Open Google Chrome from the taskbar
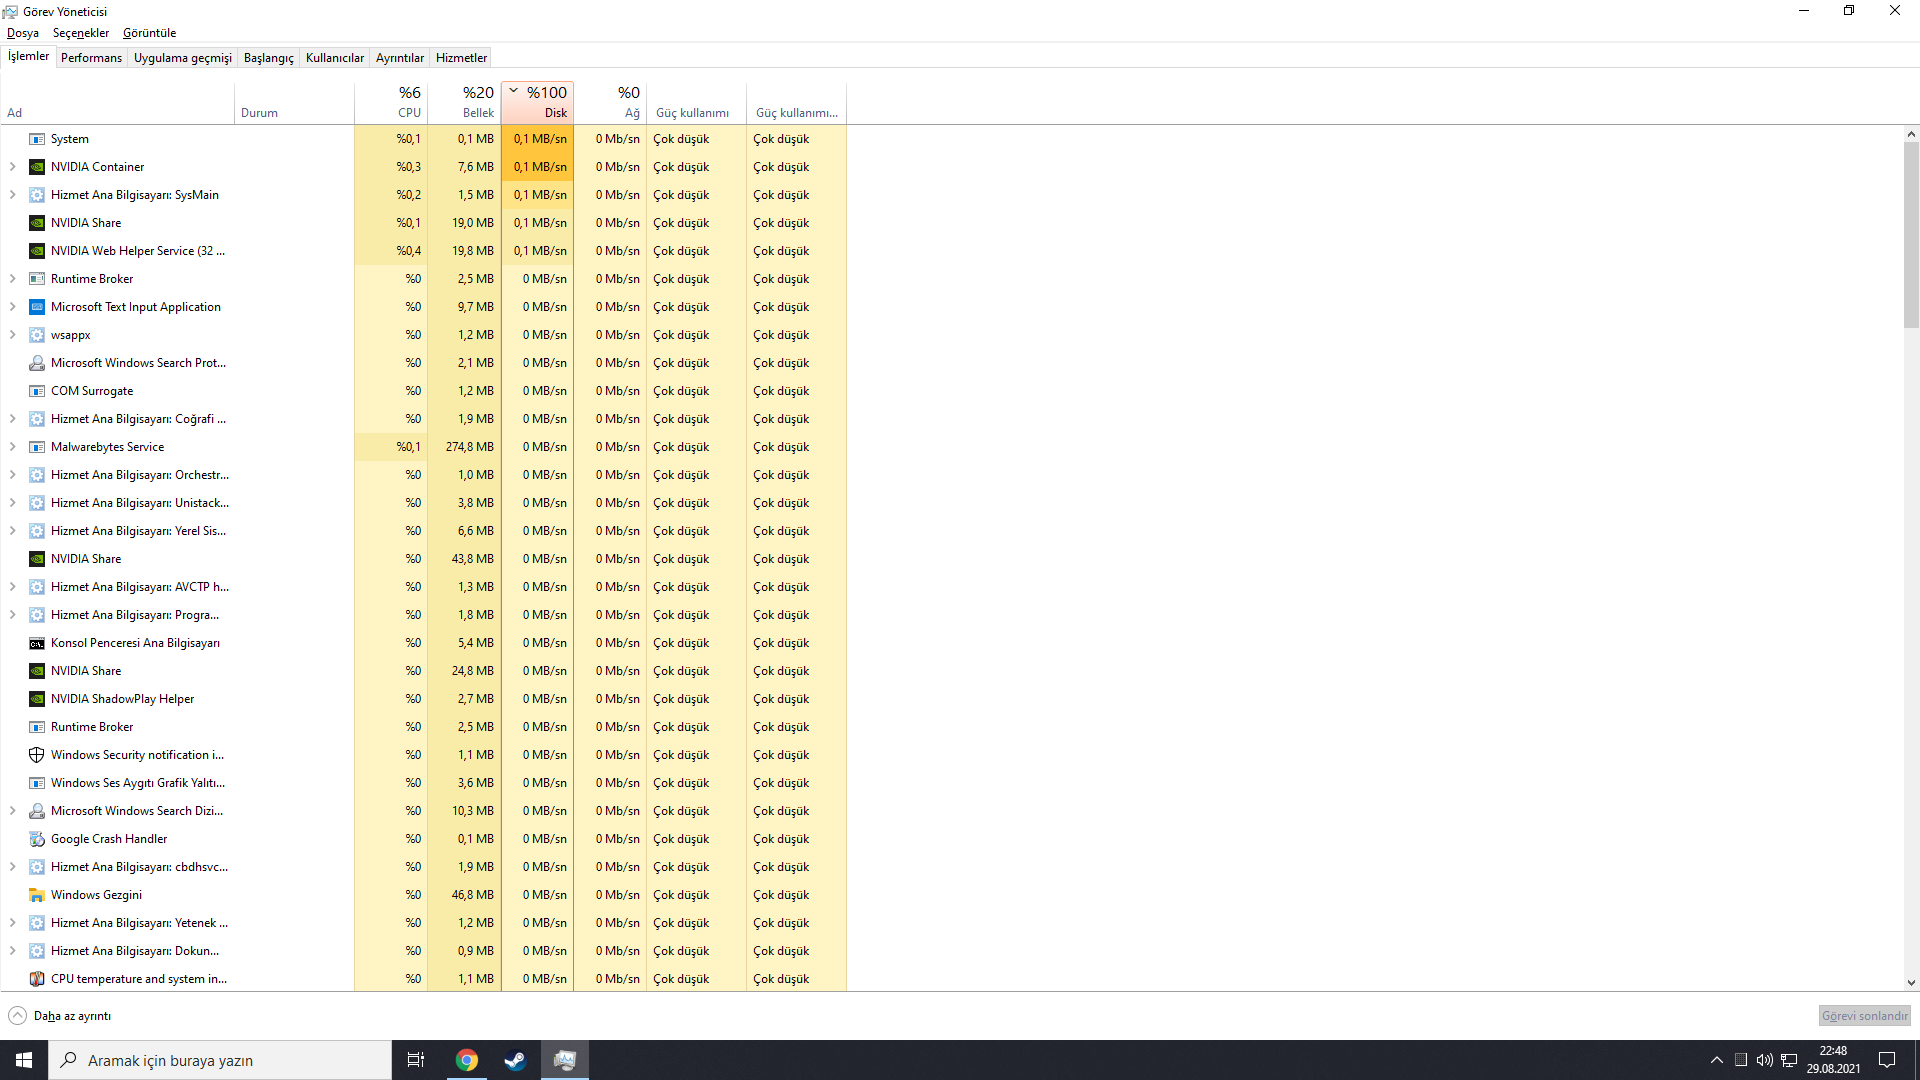This screenshot has height=1080, width=1920. click(x=466, y=1059)
